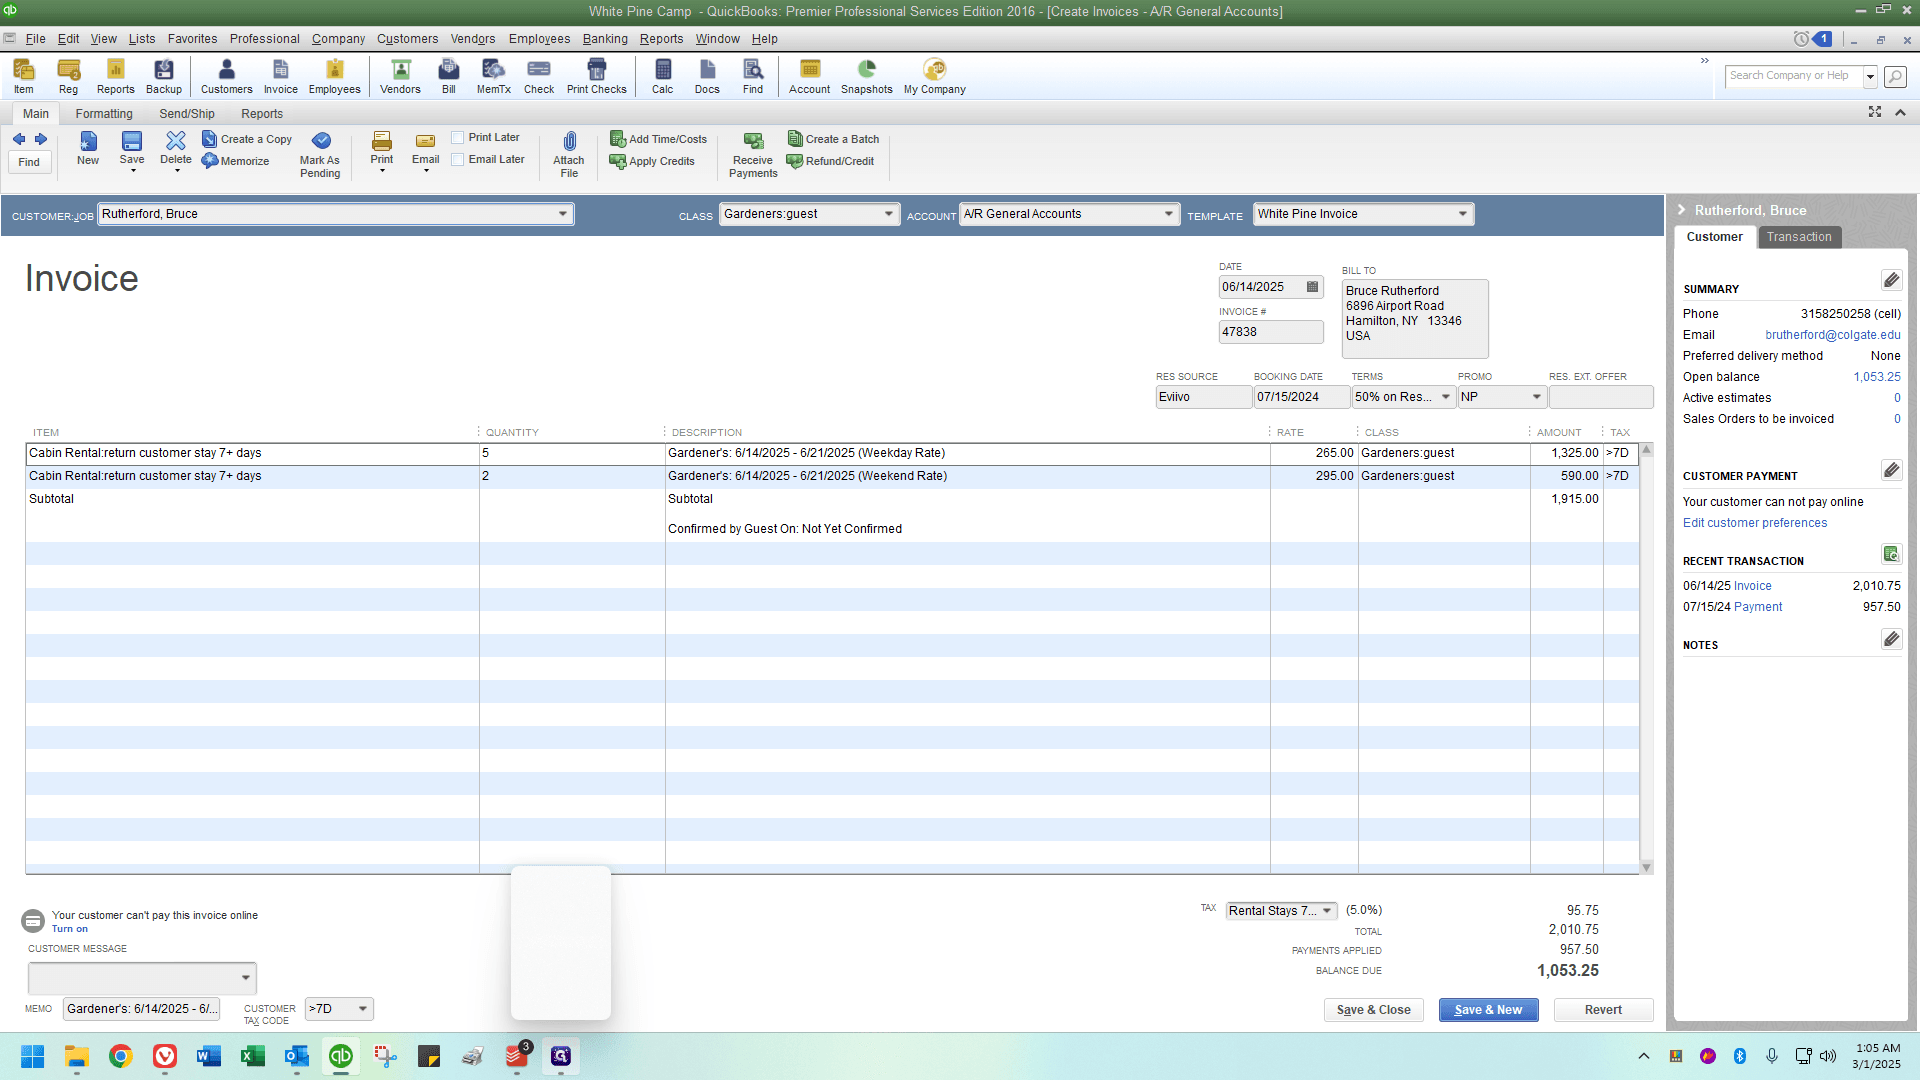Open My Company icon

pyautogui.click(x=935, y=76)
